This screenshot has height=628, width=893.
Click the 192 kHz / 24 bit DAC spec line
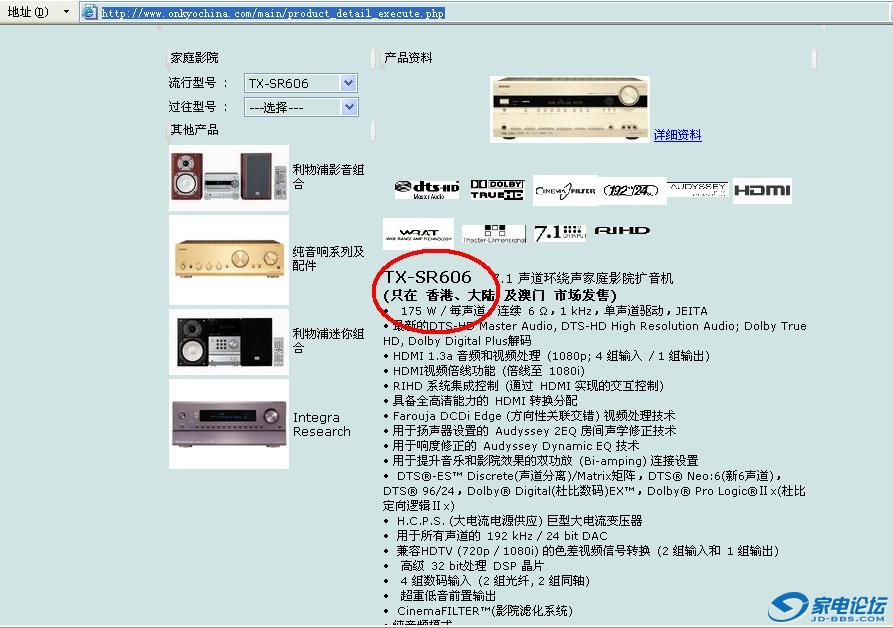click(x=495, y=536)
